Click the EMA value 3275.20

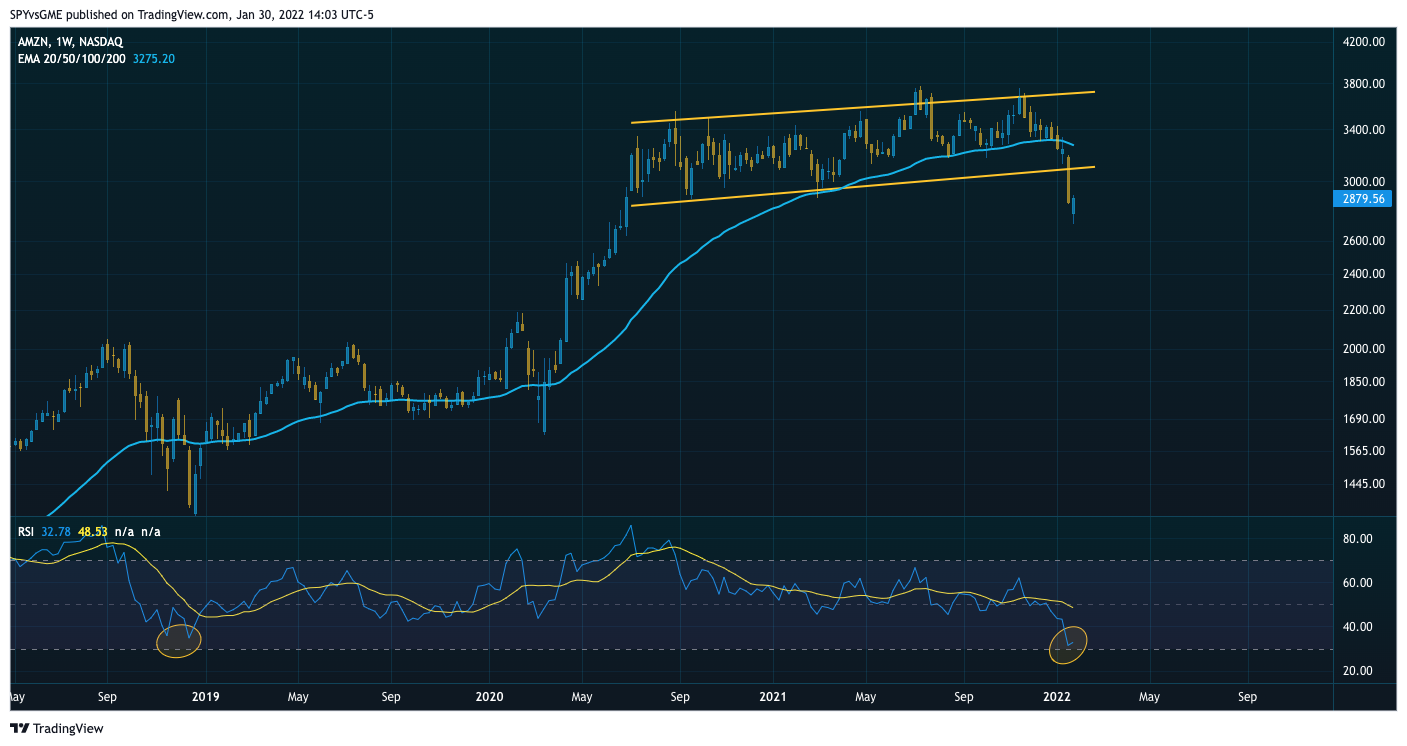click(x=154, y=59)
